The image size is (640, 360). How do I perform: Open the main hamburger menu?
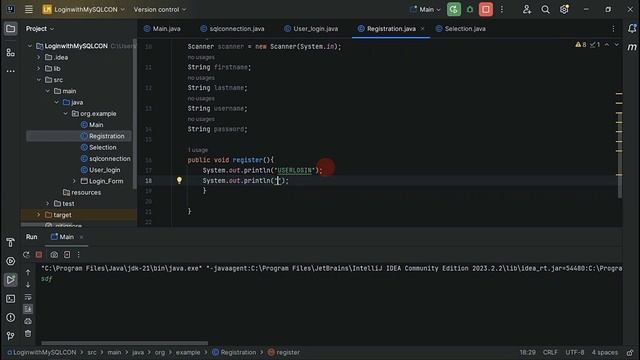29,9
